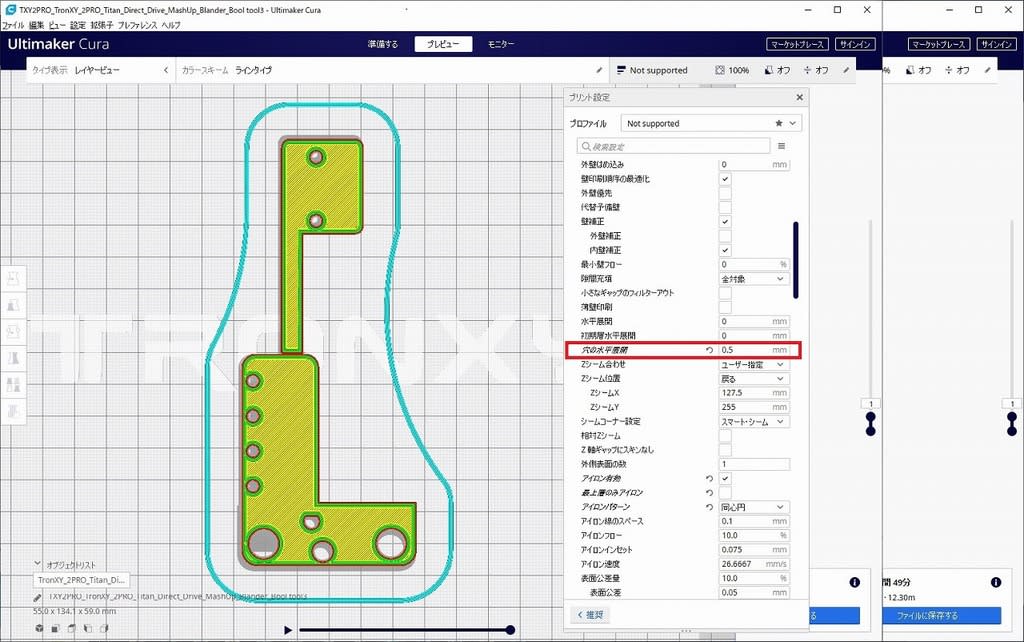Select the Support Blocker tool
This screenshot has height=642, width=1024.
[13, 411]
